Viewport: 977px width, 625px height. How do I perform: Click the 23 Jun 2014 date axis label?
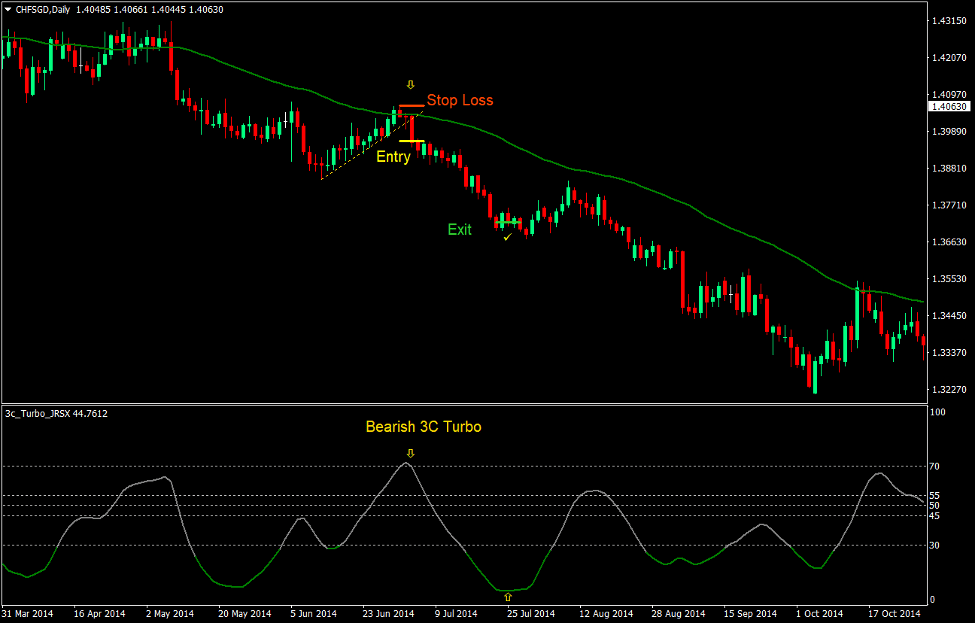[x=388, y=611]
